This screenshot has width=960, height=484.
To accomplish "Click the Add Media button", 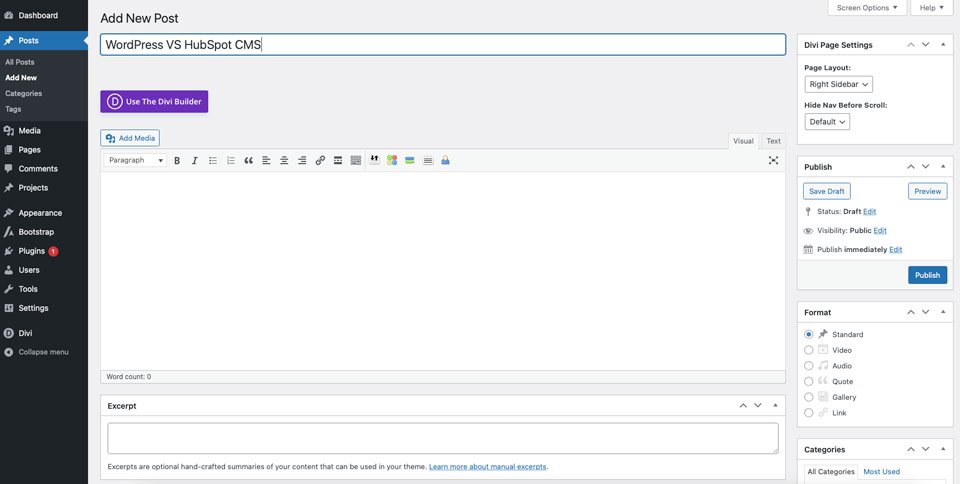I will (130, 138).
